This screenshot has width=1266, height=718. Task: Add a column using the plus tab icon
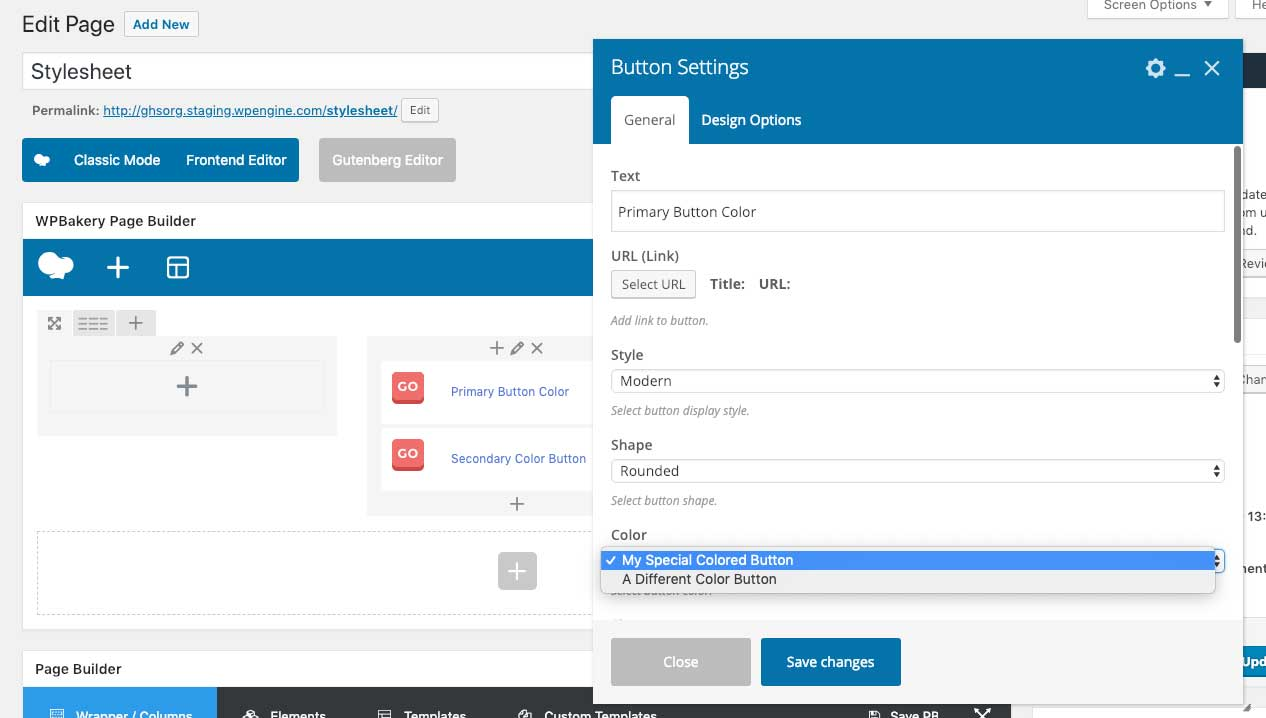click(x=135, y=322)
